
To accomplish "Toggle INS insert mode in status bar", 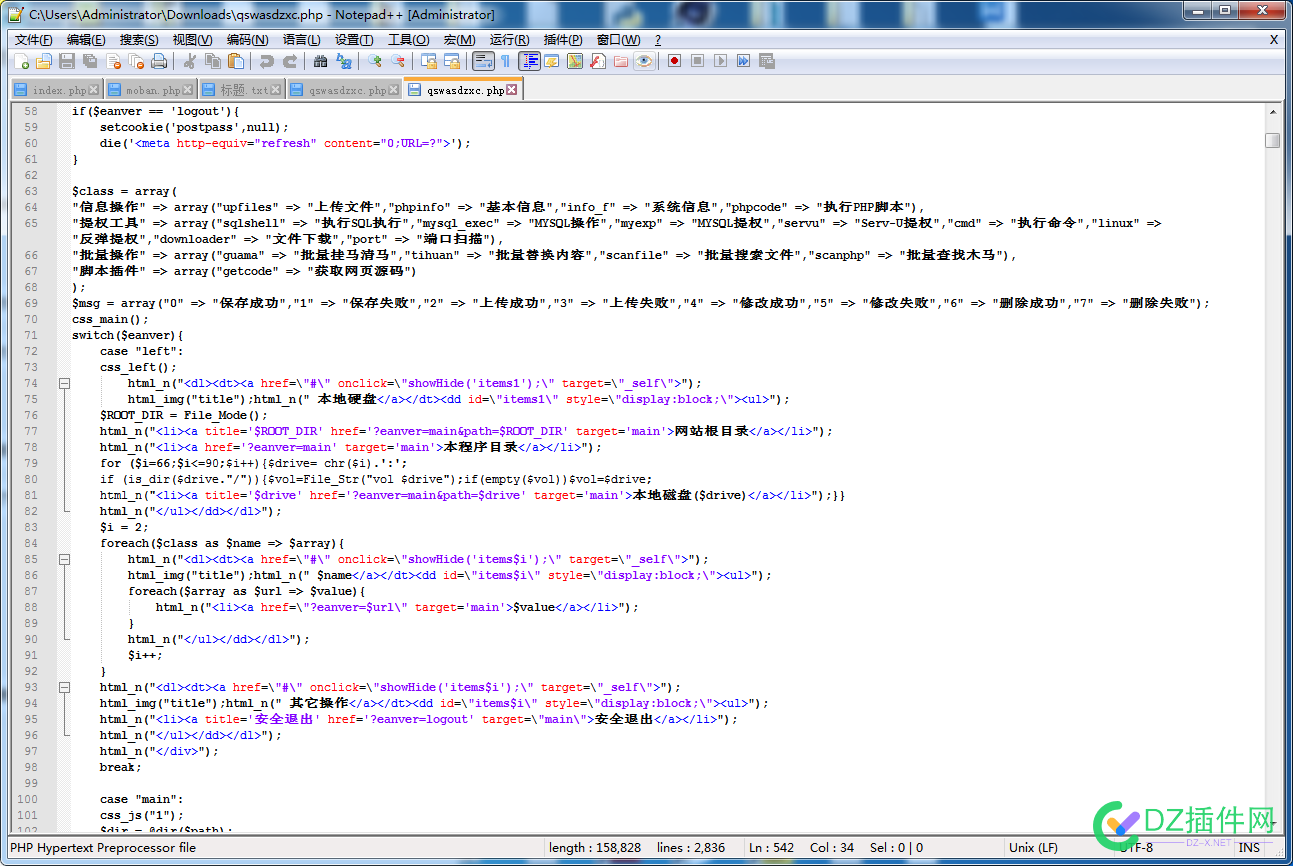I will (x=1250, y=848).
